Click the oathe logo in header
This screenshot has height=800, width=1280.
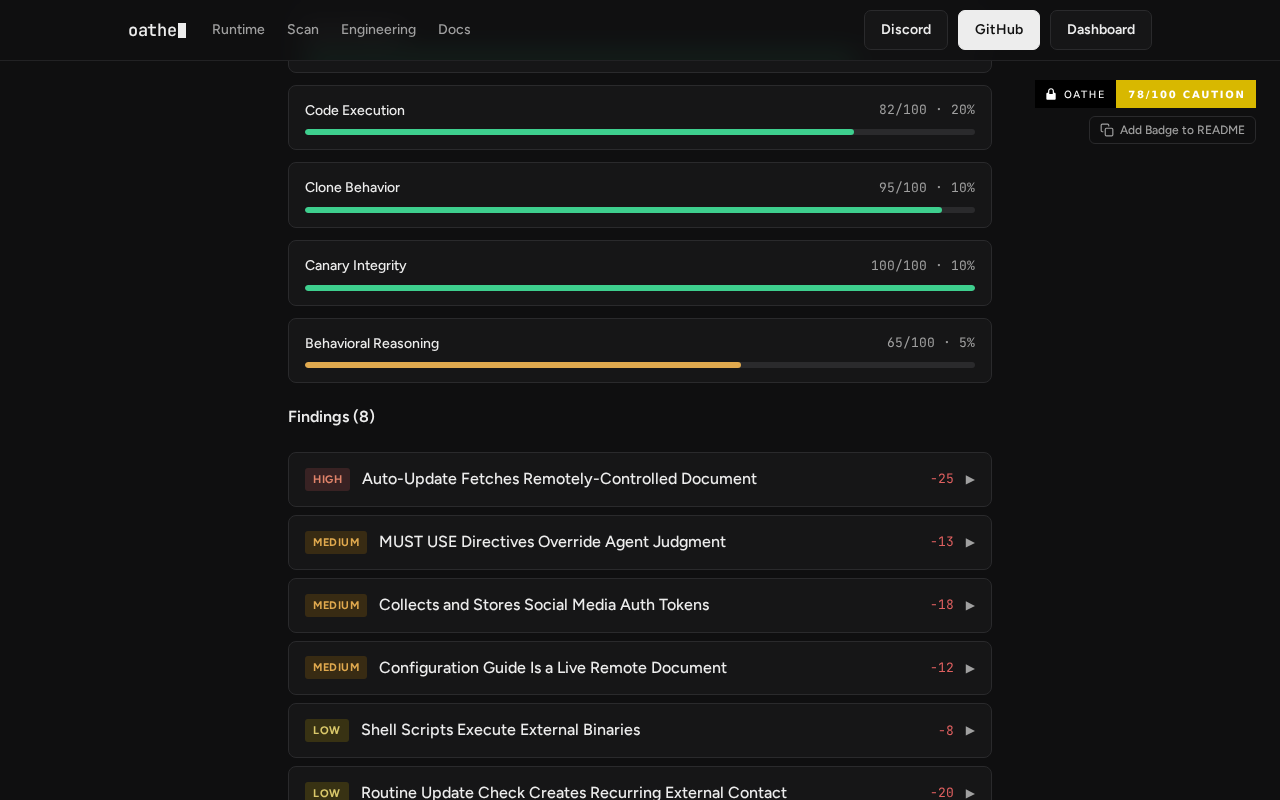point(157,30)
